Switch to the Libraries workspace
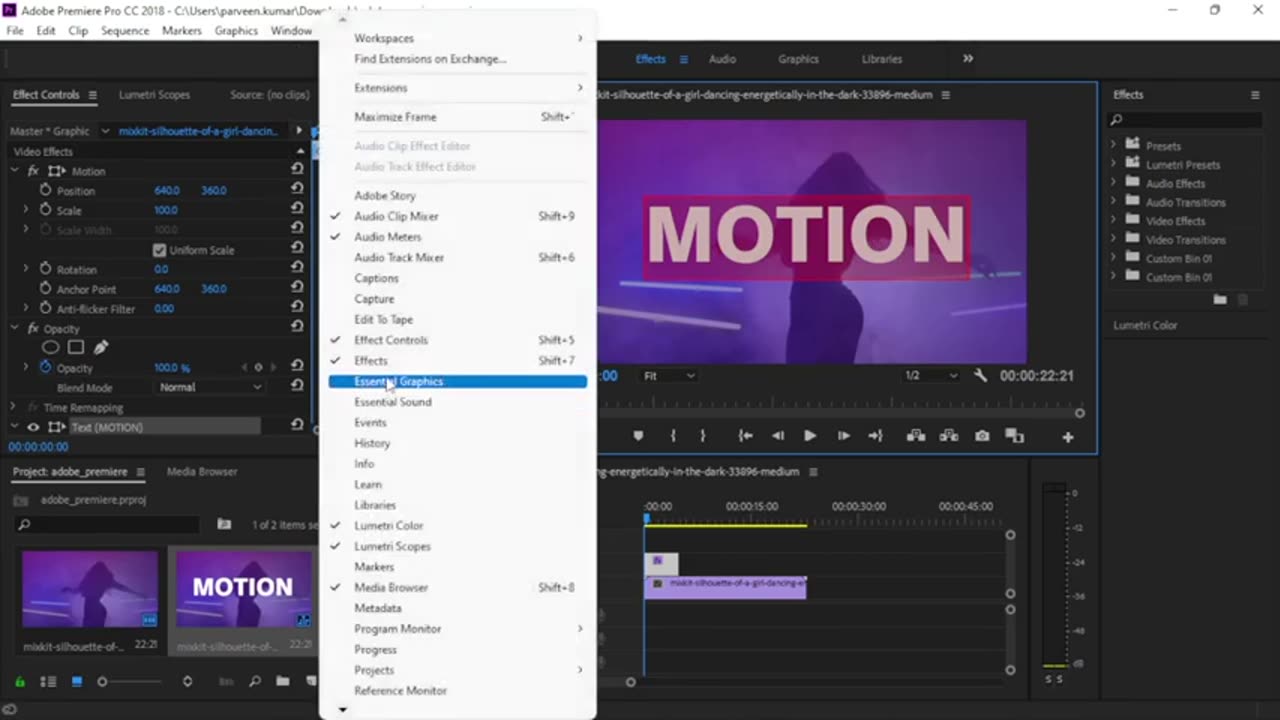 point(881,59)
